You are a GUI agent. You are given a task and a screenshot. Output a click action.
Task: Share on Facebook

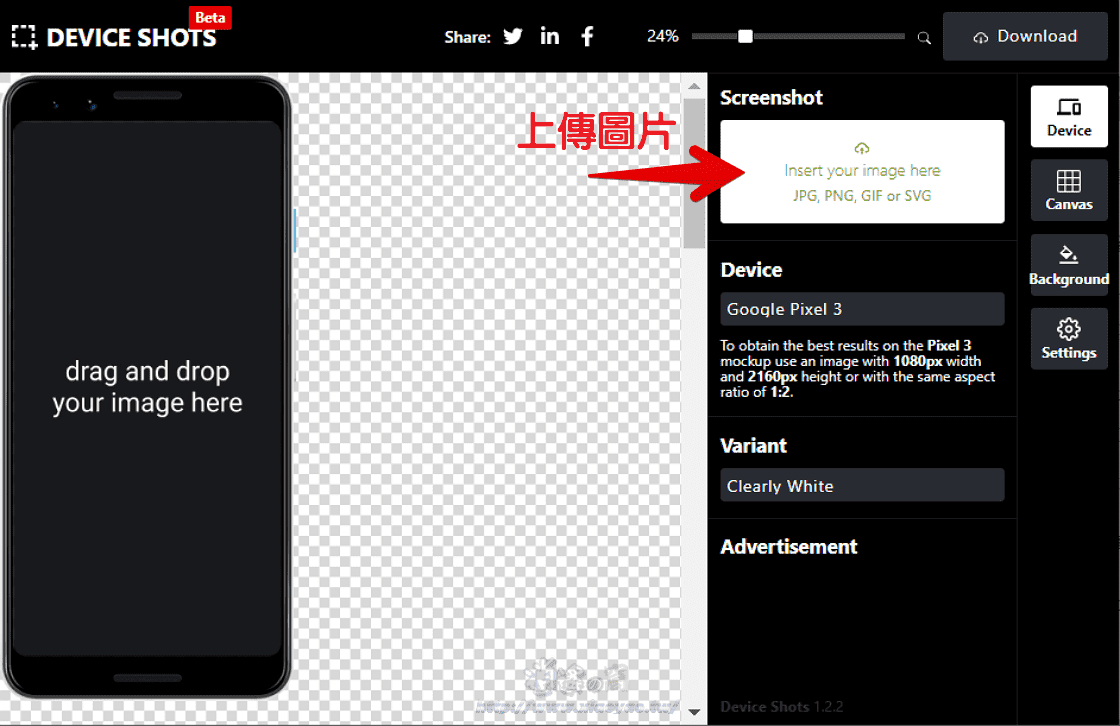pos(587,36)
